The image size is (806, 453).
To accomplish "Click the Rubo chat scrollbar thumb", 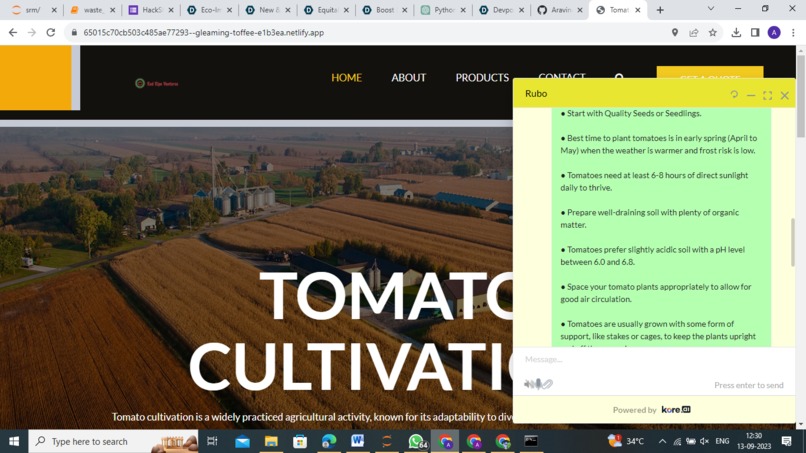I will pos(793,242).
